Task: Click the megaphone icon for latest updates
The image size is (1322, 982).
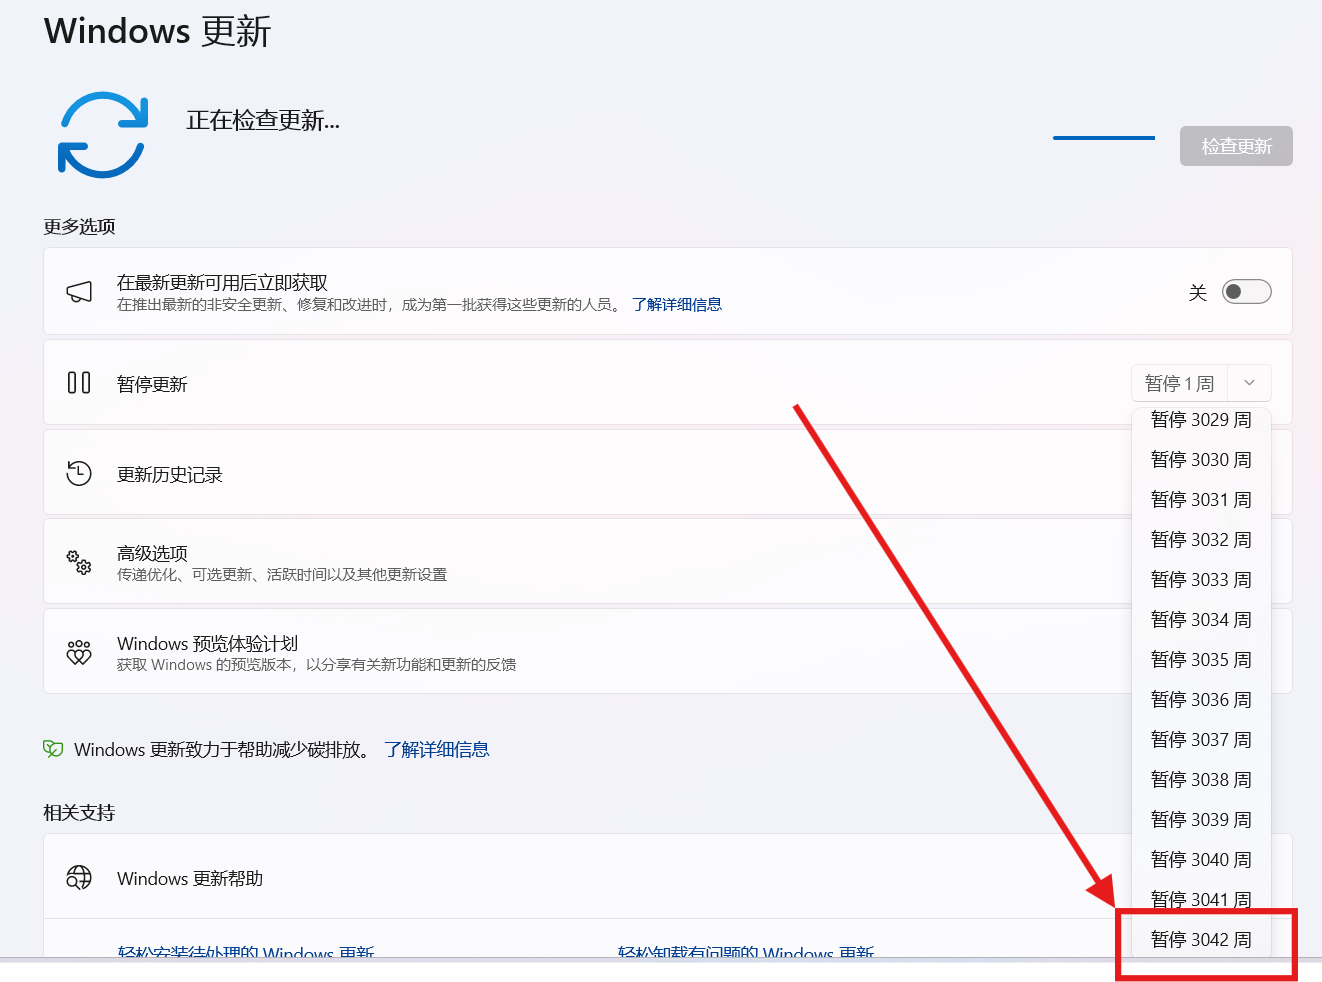Action: tap(79, 292)
